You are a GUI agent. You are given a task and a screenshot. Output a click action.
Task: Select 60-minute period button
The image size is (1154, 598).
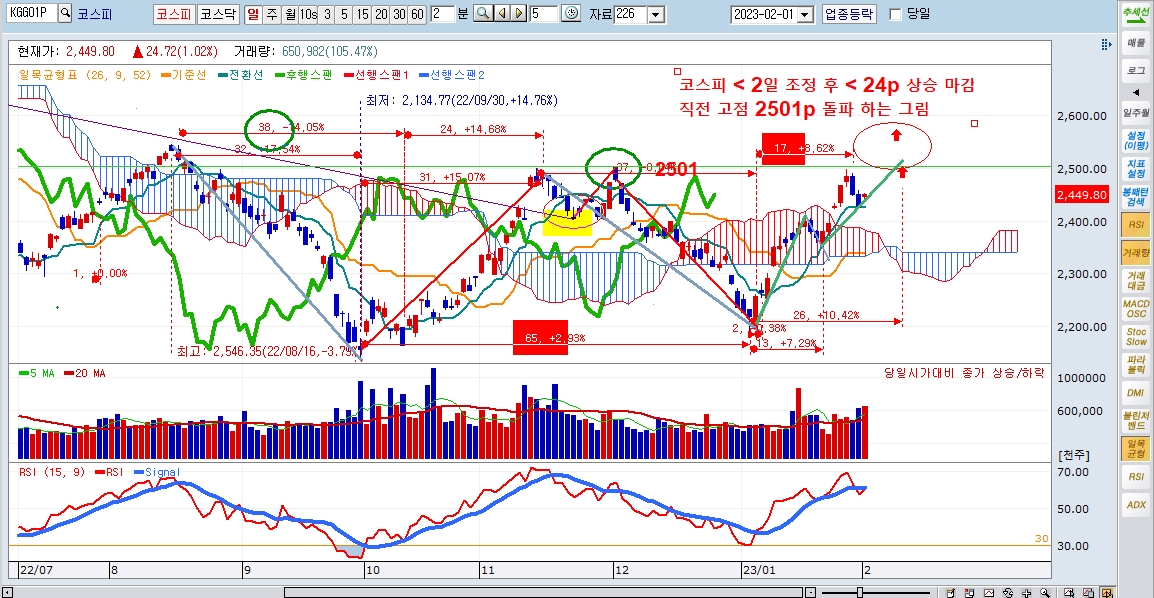click(417, 14)
